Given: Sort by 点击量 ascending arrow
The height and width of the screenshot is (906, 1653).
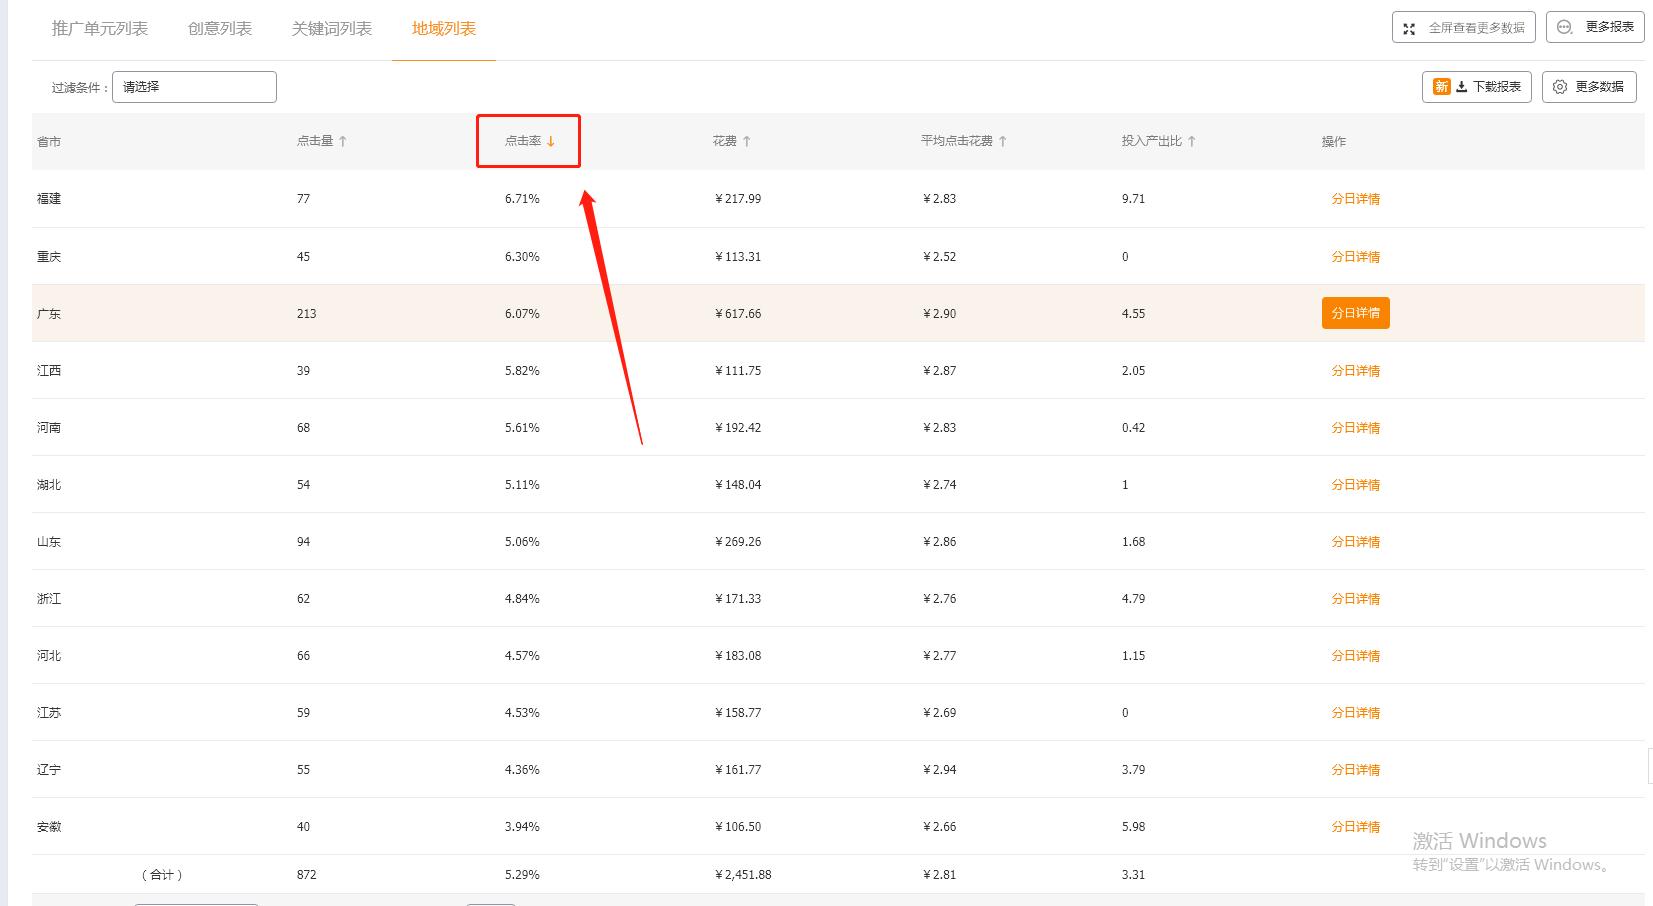Looking at the screenshot, I should 343,141.
